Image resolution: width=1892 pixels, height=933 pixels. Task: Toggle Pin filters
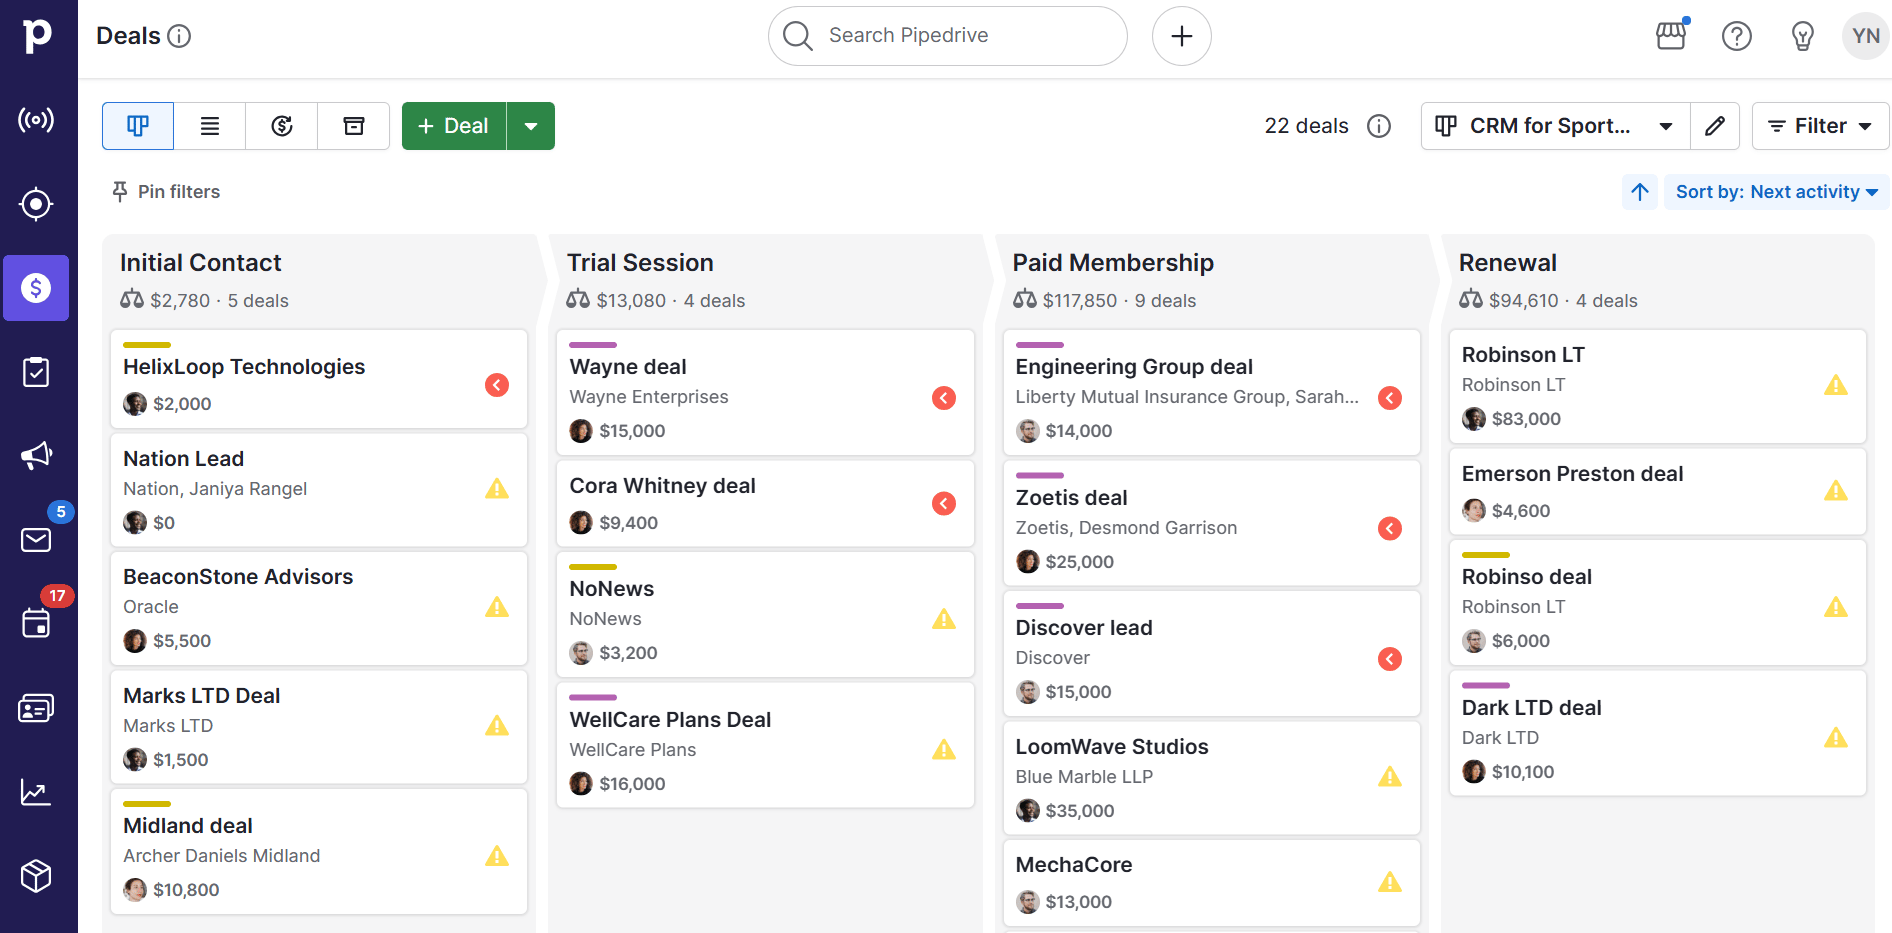[165, 191]
